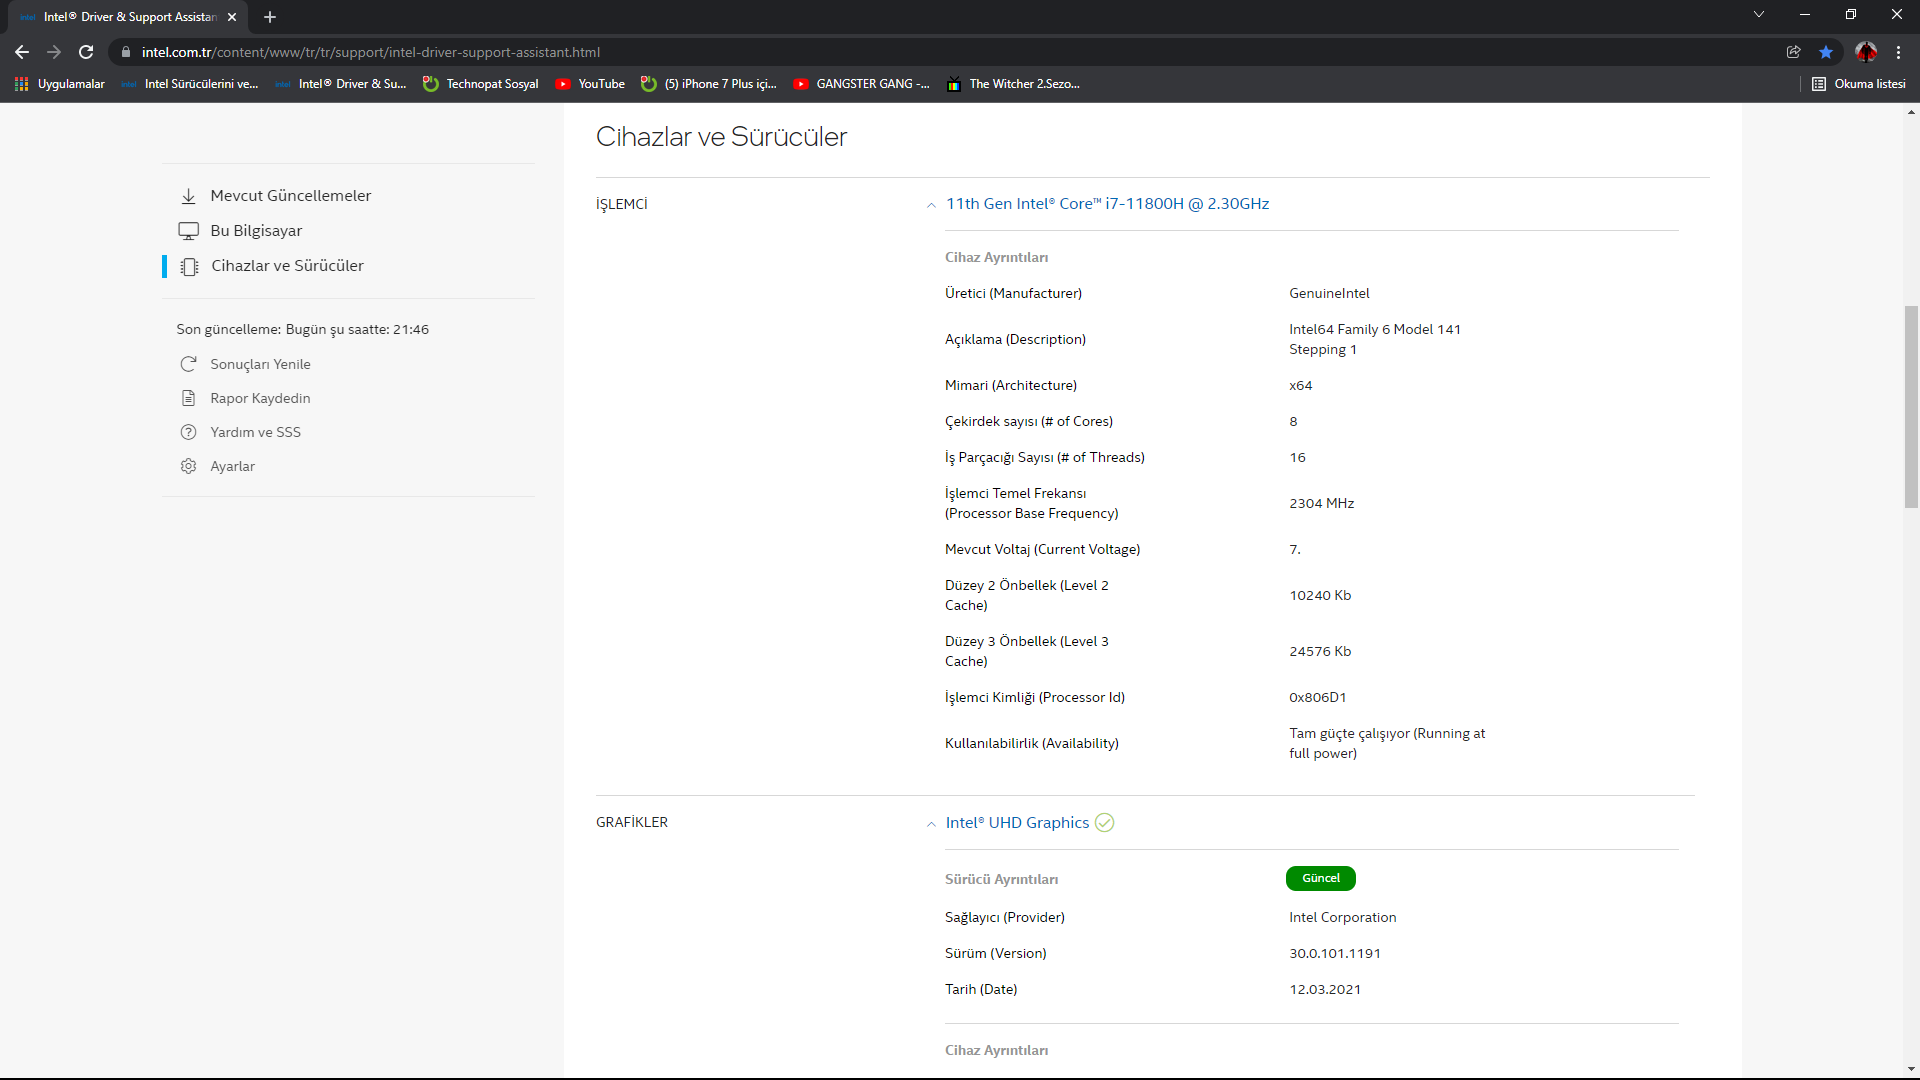Open the YouTube bookmark
1920x1080 pixels.
click(590, 84)
